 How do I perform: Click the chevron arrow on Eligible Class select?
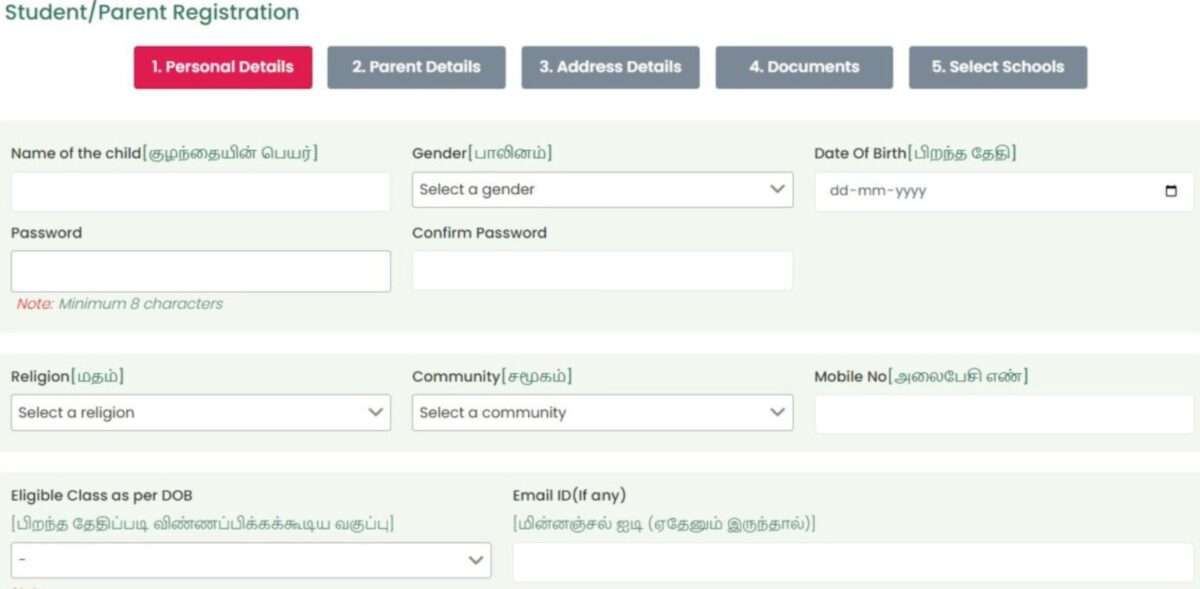pos(476,561)
